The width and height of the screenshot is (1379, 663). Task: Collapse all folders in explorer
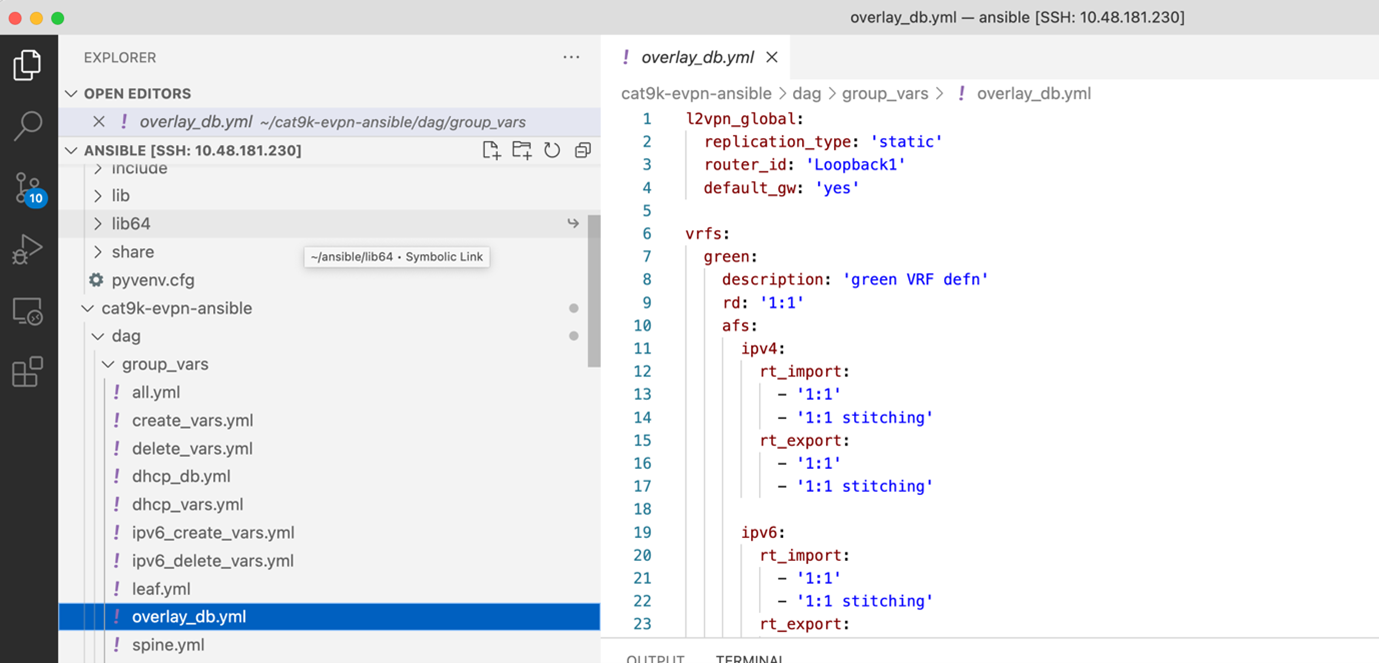[x=583, y=150]
